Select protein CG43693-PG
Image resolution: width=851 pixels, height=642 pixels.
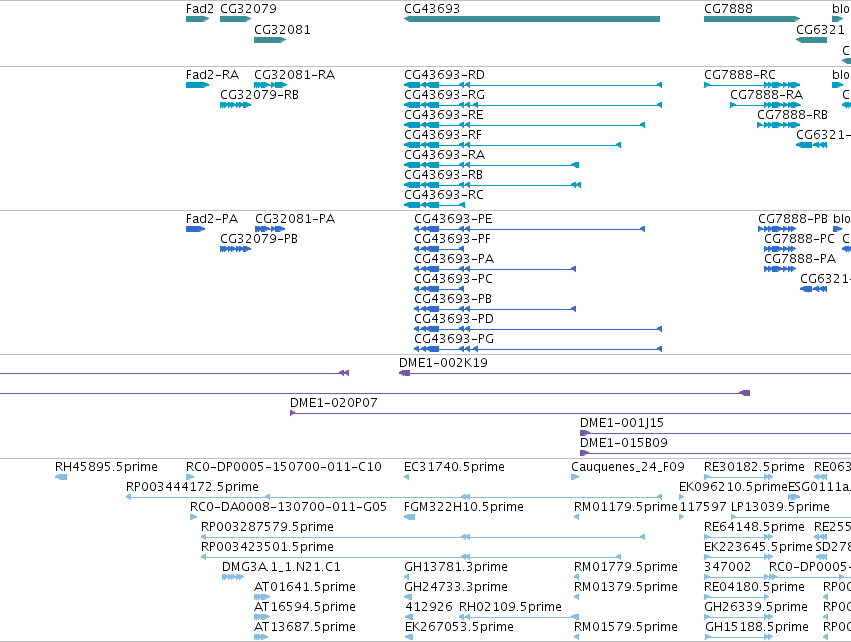click(538, 349)
